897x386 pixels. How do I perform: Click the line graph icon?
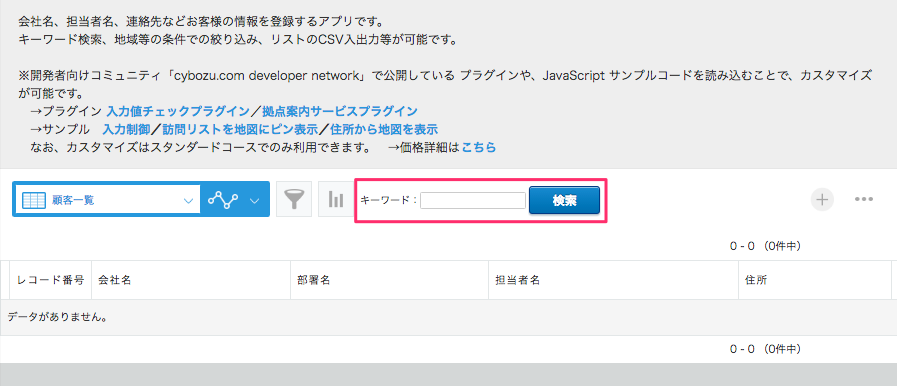click(223, 200)
